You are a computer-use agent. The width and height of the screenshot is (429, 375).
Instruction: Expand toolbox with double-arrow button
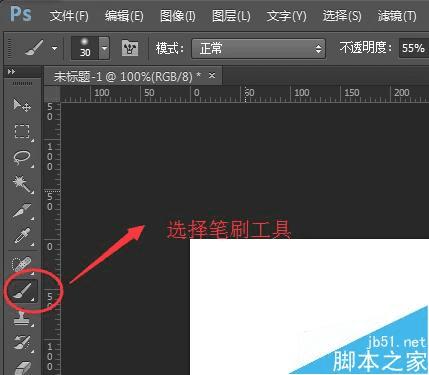pos(11,71)
